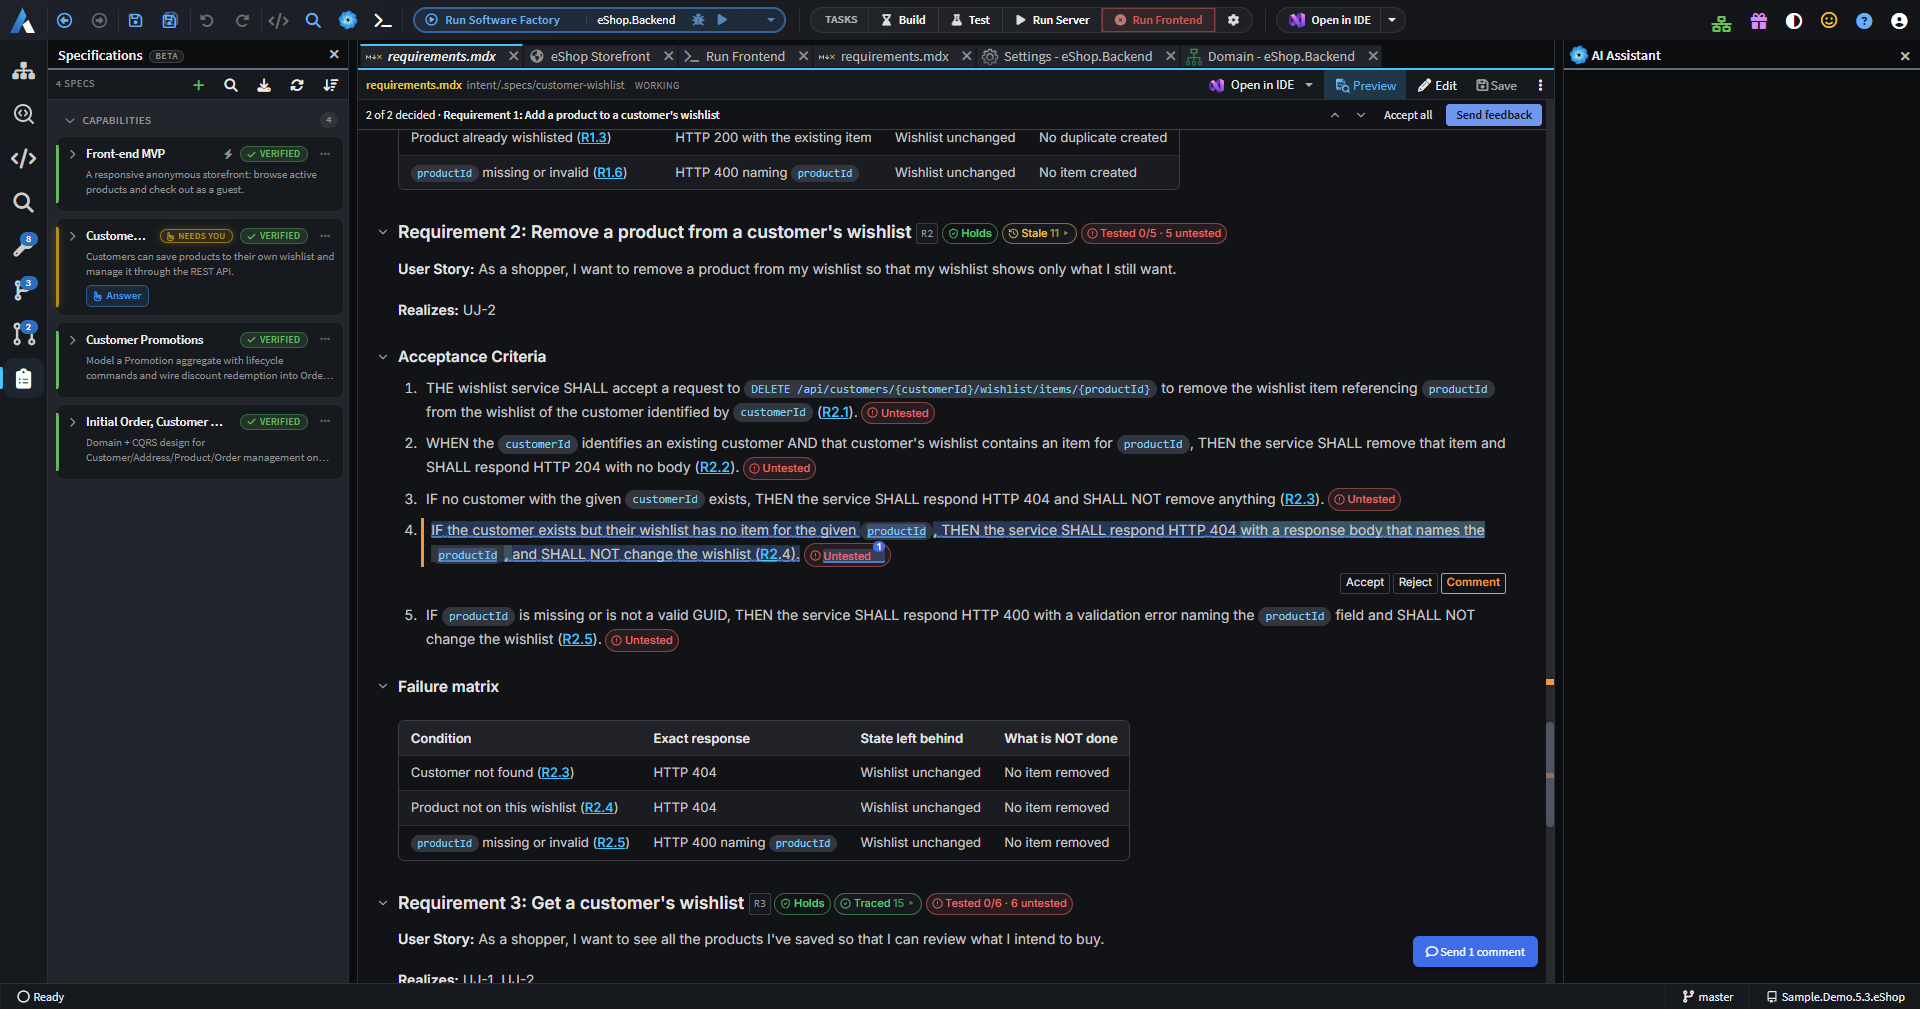Click the green add spec plus icon
1920x1009 pixels.
198,85
